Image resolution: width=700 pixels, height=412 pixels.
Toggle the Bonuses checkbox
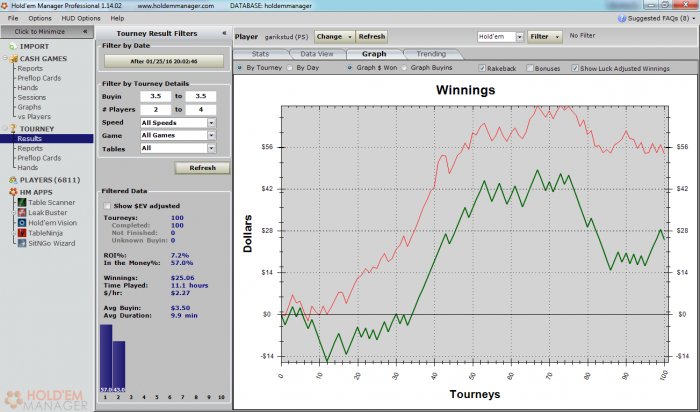pyautogui.click(x=530, y=68)
